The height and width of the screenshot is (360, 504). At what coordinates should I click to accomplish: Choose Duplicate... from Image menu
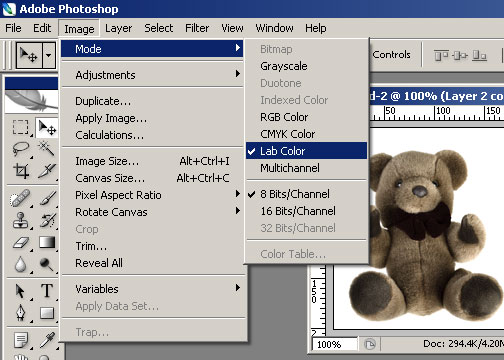click(x=152, y=101)
